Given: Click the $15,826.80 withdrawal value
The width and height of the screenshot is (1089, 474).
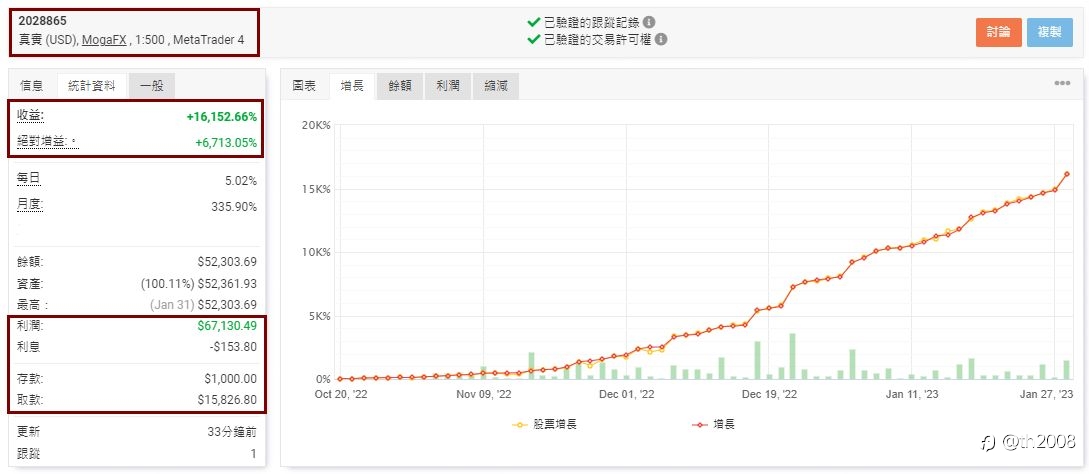Looking at the screenshot, I should pos(228,400).
